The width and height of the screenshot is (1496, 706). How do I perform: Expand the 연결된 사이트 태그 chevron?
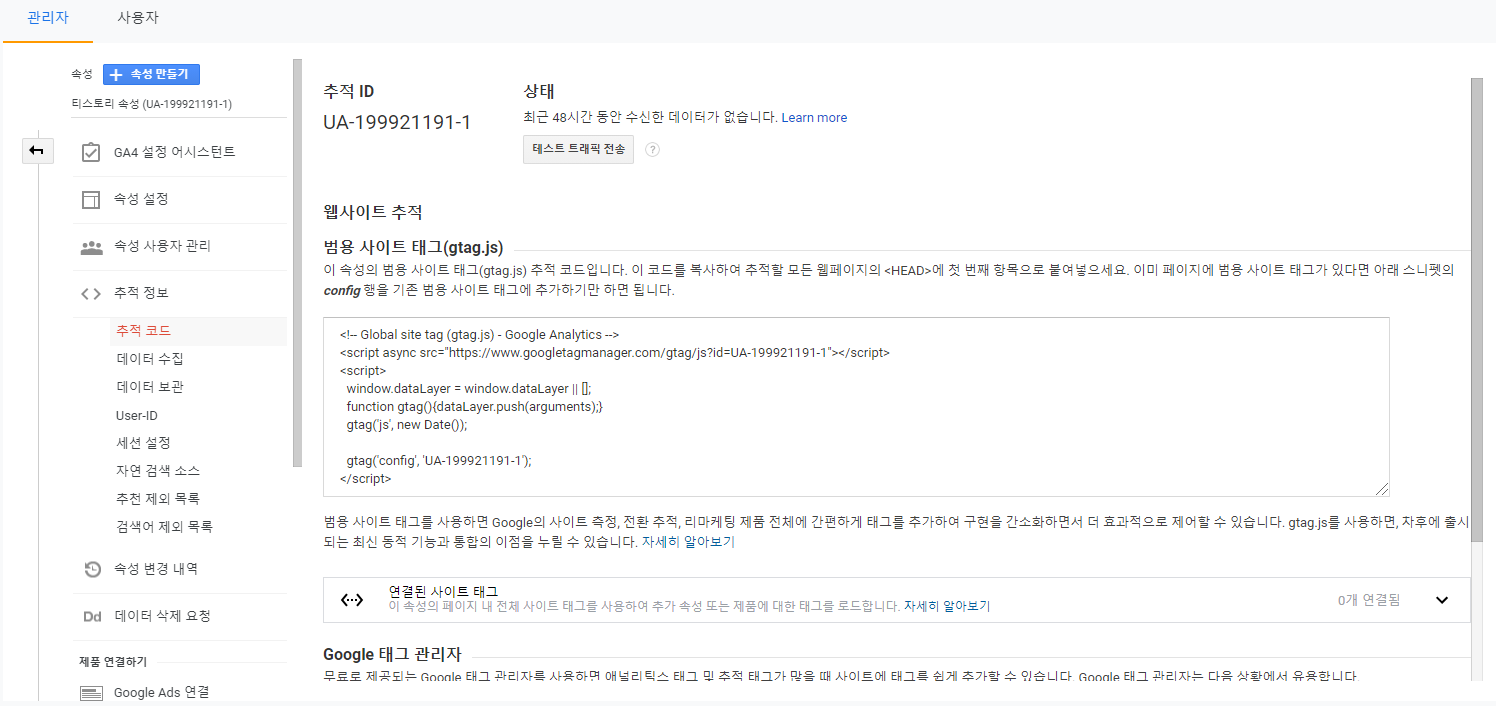[x=1442, y=600]
